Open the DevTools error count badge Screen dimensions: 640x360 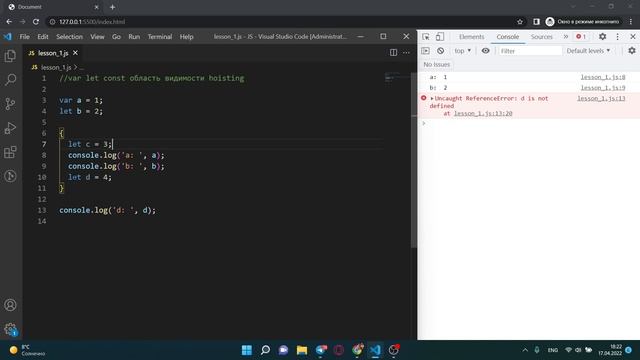[x=581, y=37]
